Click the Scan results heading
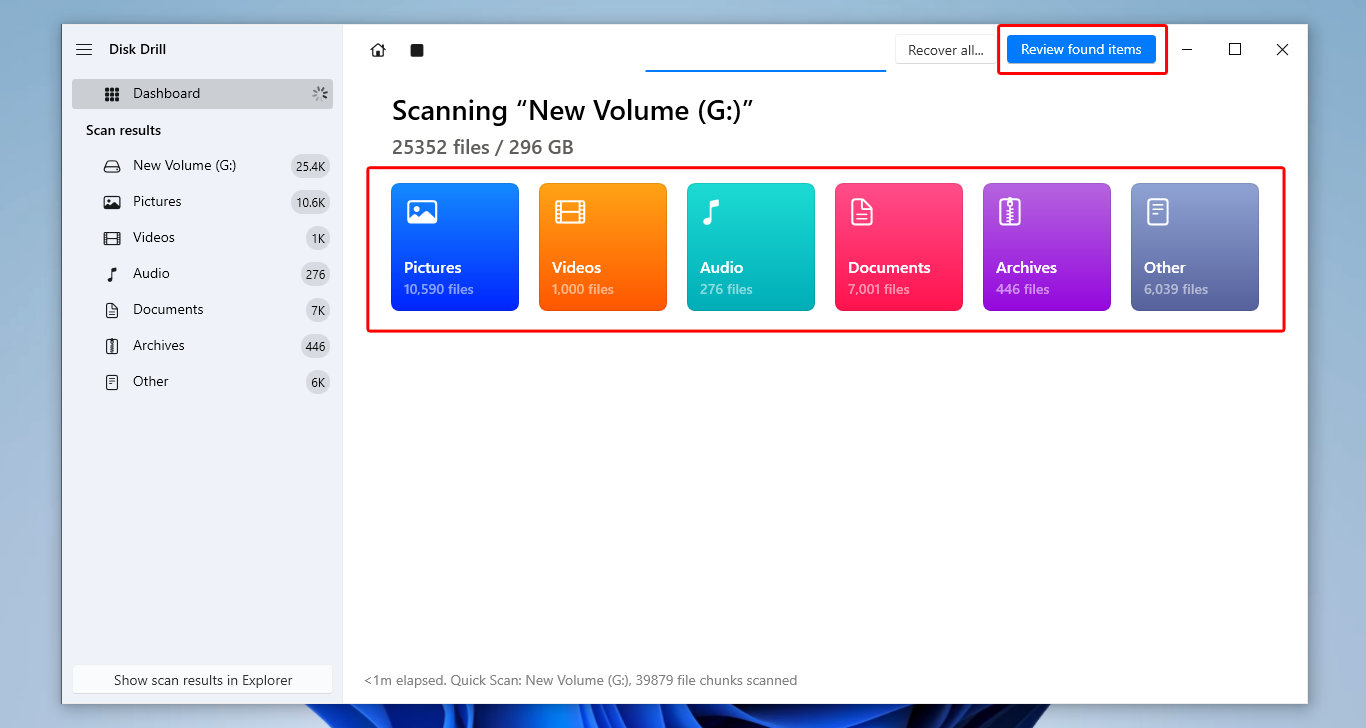Image resolution: width=1366 pixels, height=728 pixels. click(123, 131)
